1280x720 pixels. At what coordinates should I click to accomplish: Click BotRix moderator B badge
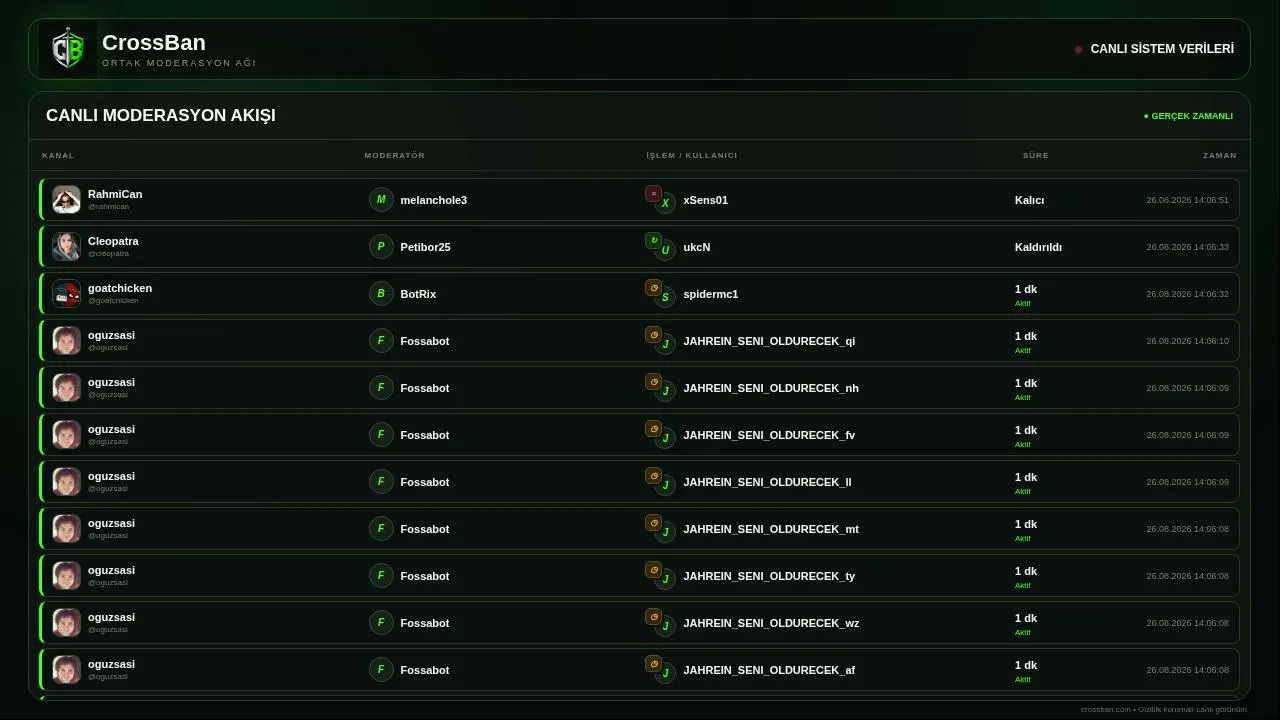(381, 293)
